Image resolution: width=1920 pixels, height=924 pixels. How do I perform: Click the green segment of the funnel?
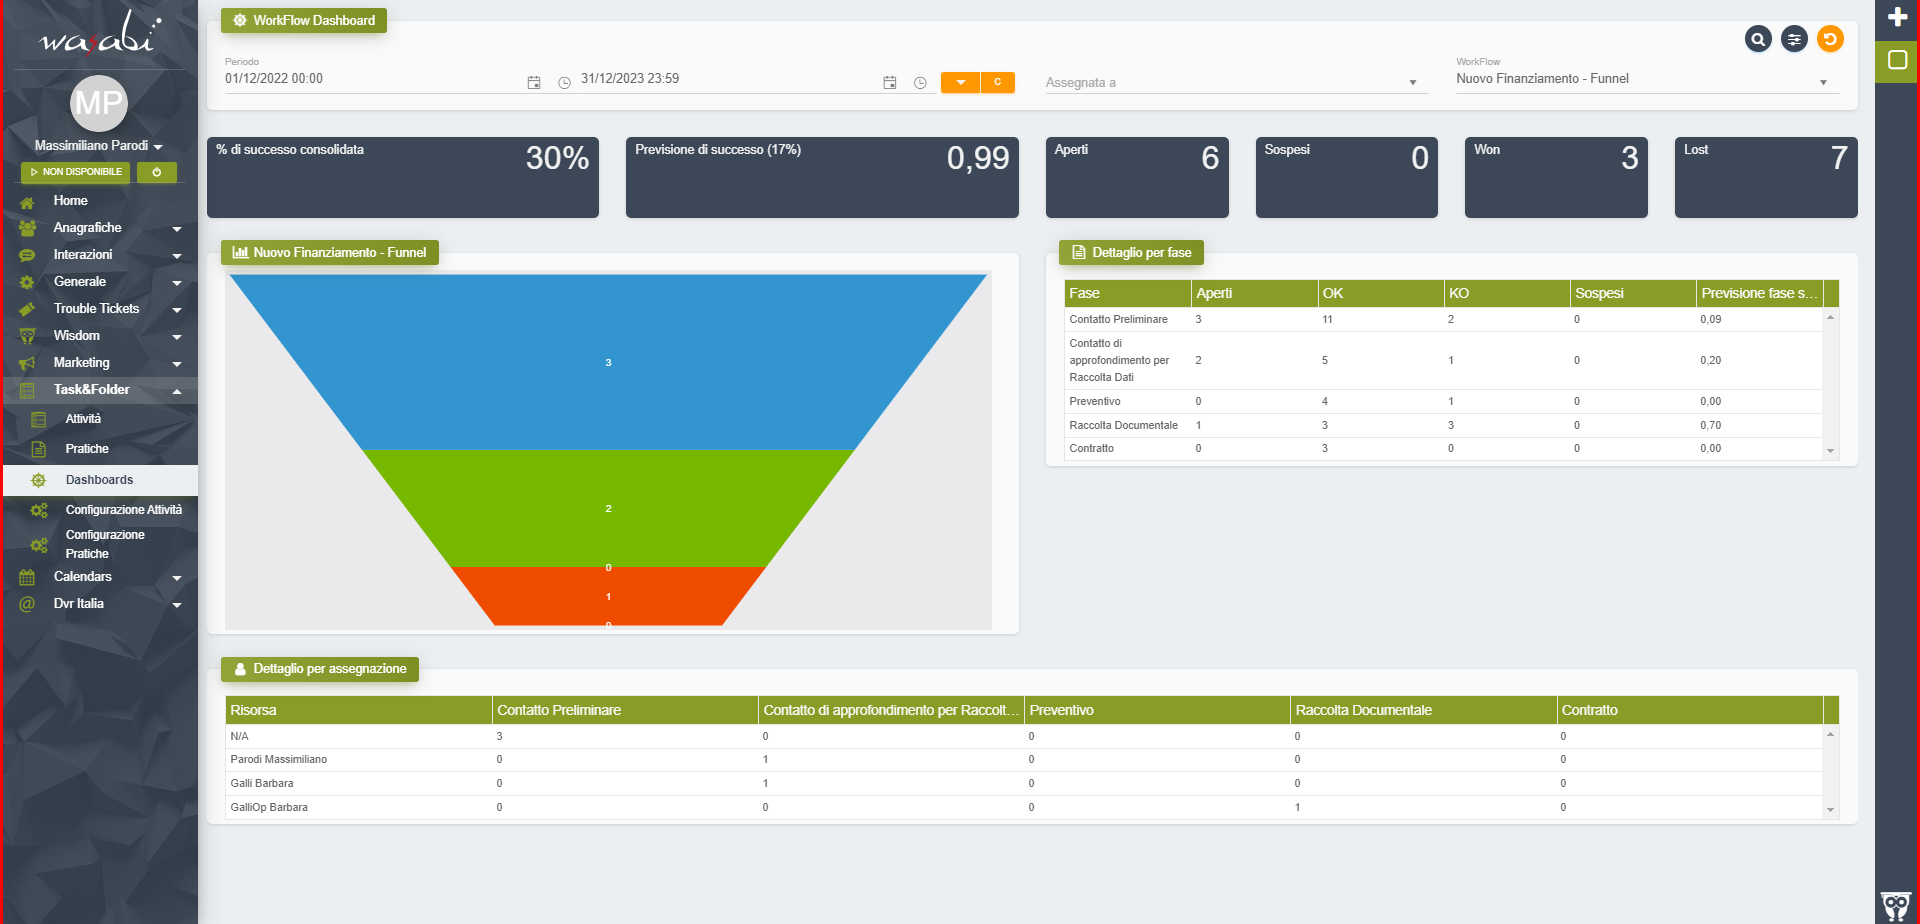point(608,508)
